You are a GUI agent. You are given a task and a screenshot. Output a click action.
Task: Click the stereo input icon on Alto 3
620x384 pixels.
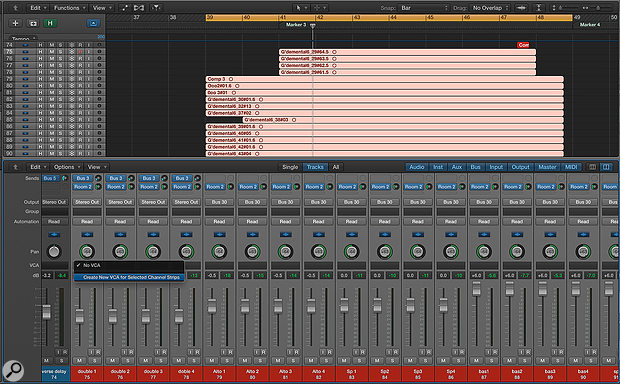(x=285, y=235)
